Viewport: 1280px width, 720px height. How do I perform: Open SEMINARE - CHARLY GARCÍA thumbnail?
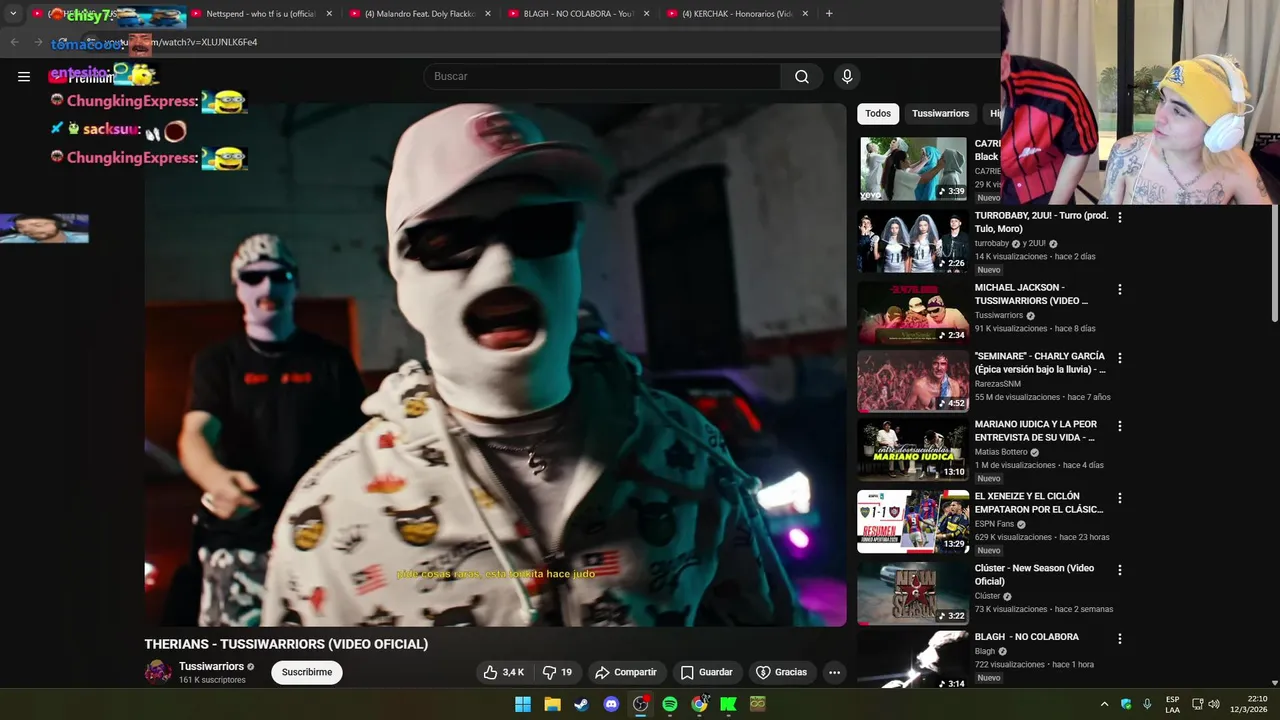pos(913,381)
